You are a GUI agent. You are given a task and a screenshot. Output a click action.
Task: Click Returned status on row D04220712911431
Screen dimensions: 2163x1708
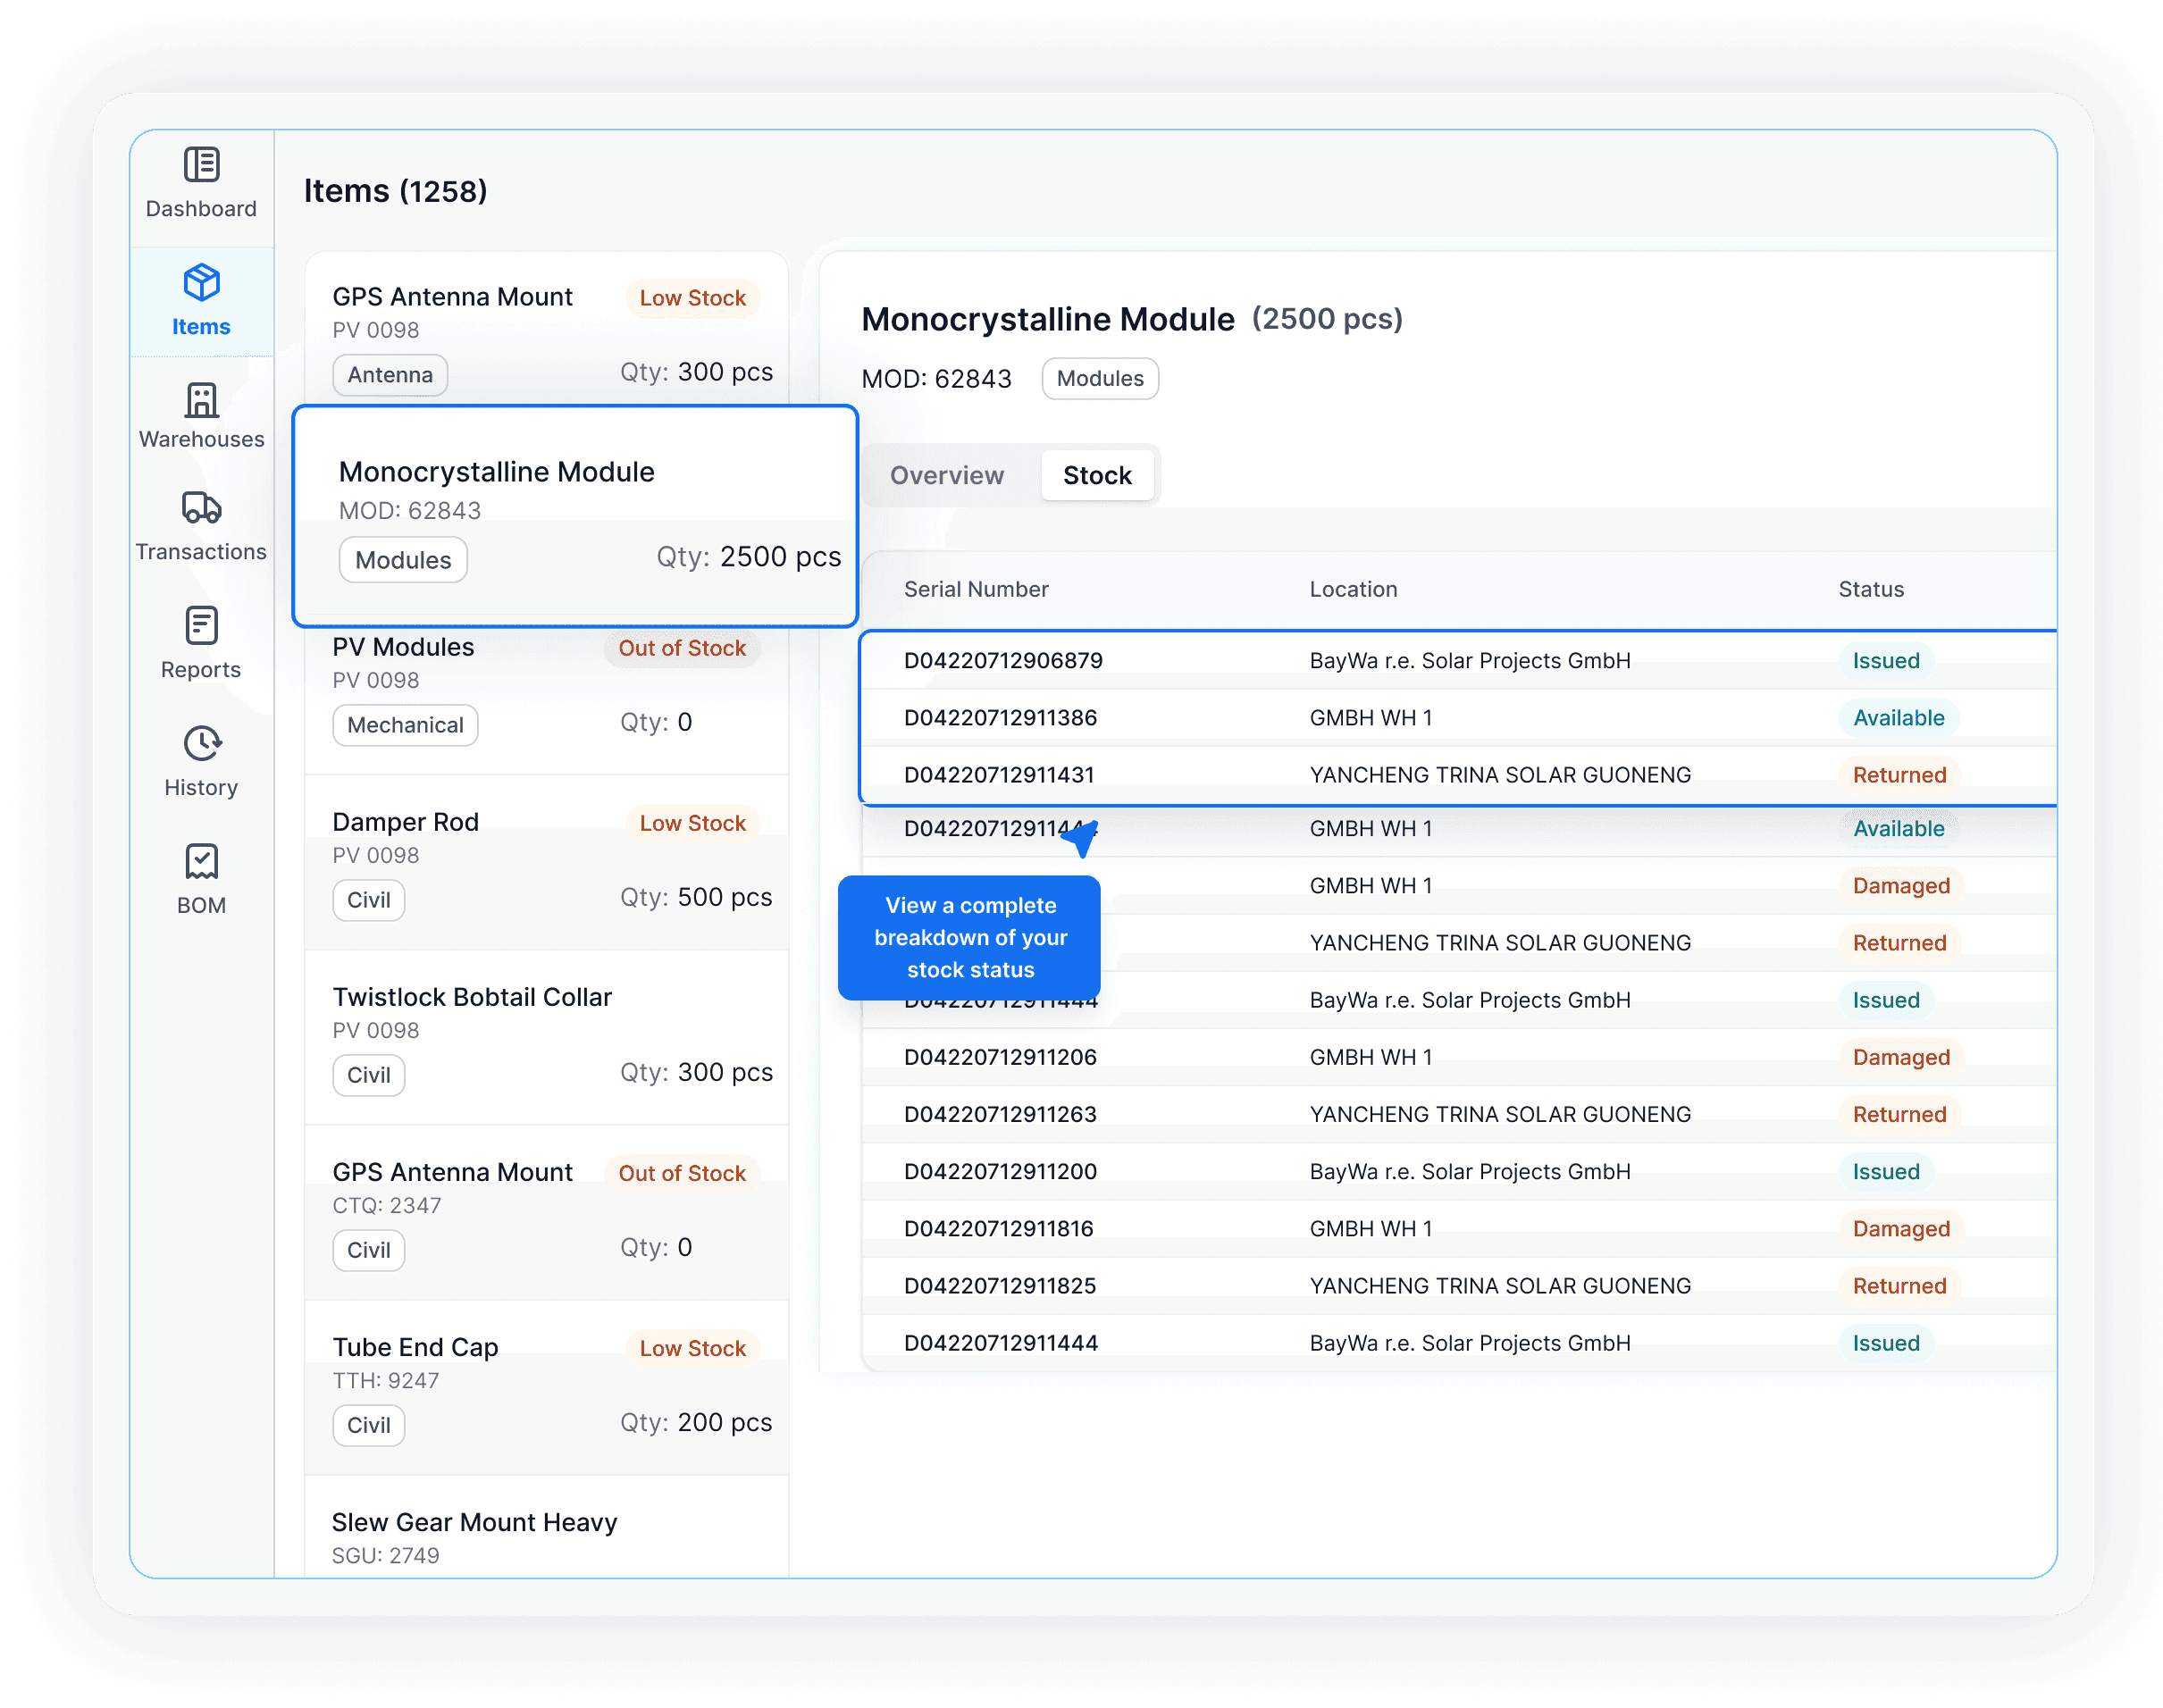1899,774
